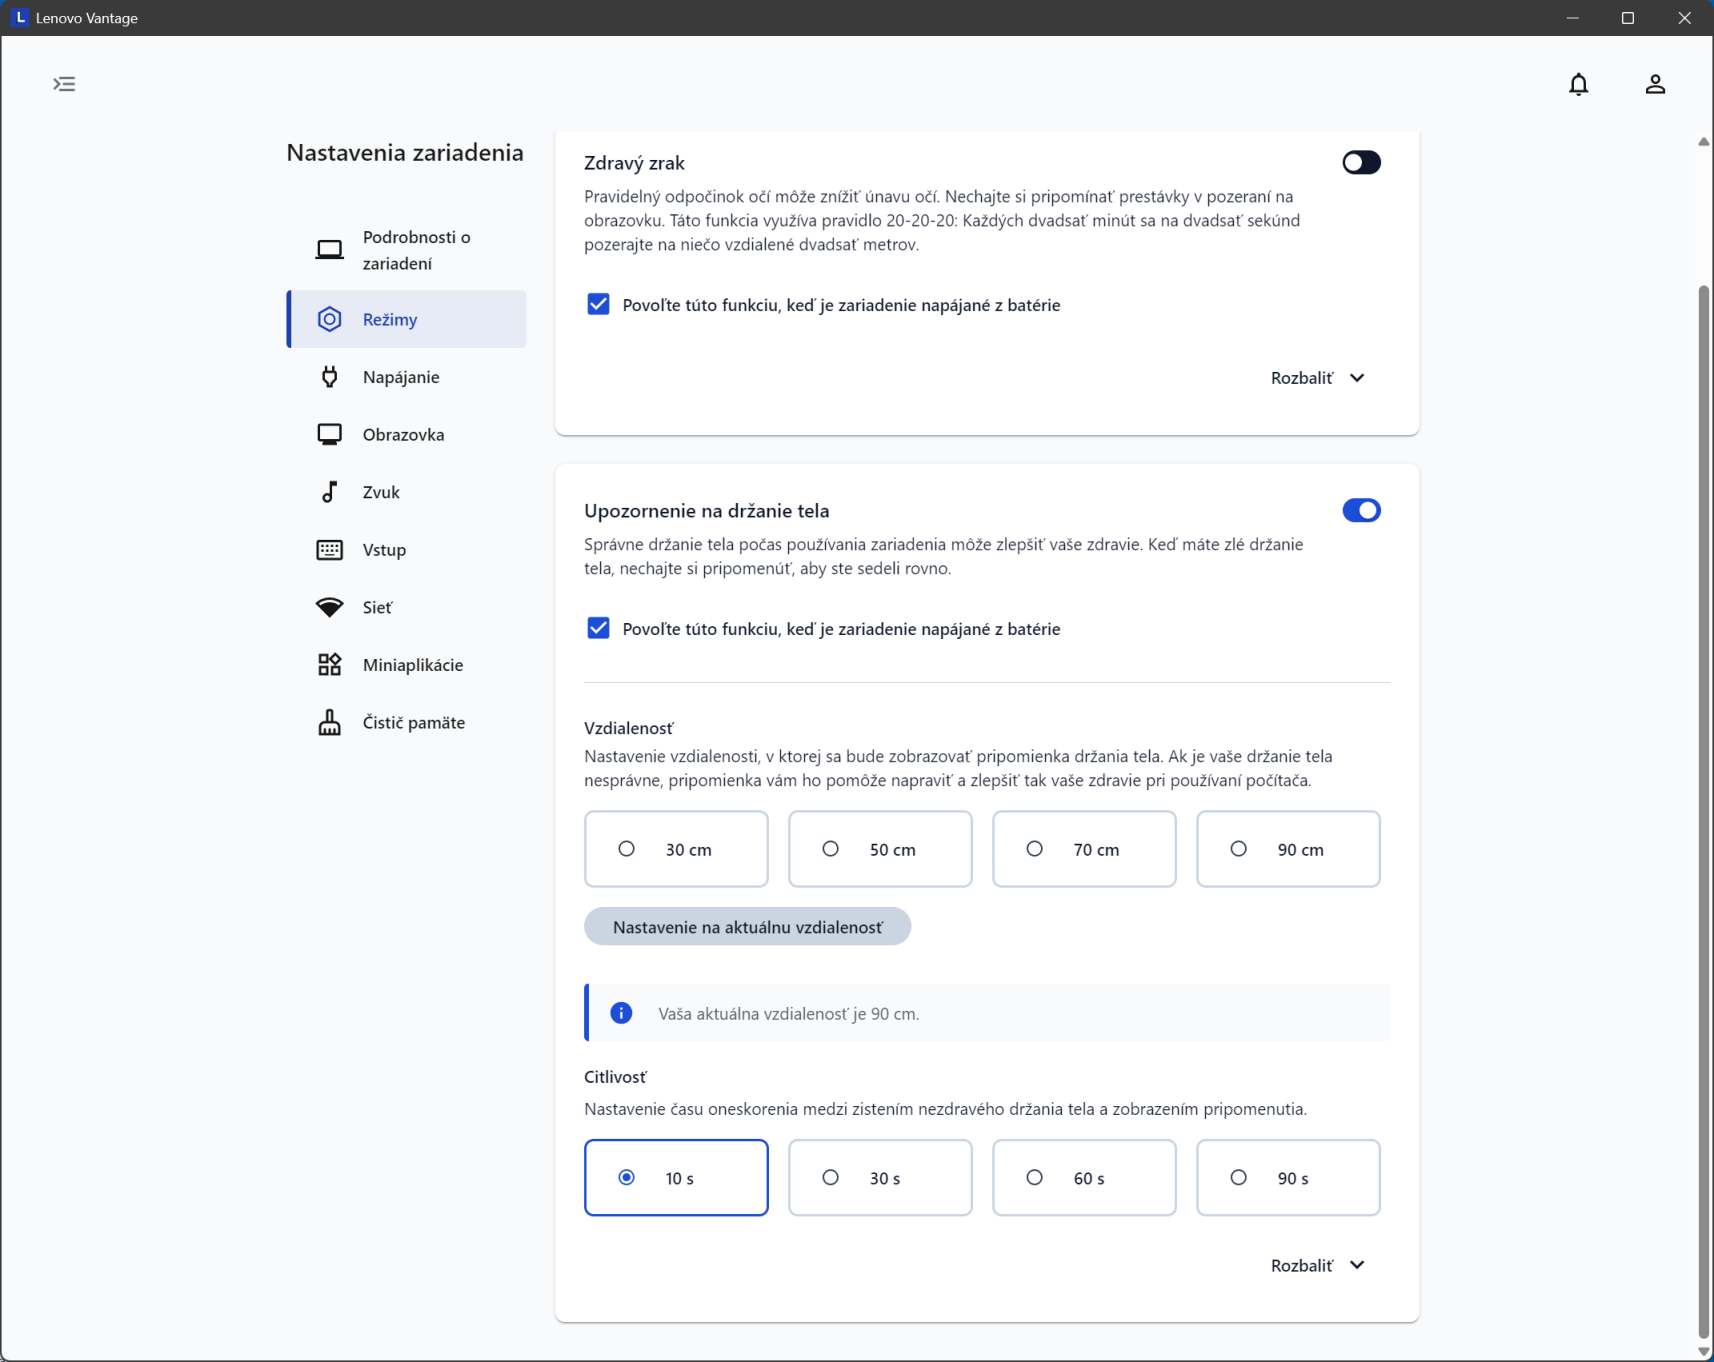Enable the Zdravý zrak toggle
The image size is (1714, 1362).
pos(1360,163)
